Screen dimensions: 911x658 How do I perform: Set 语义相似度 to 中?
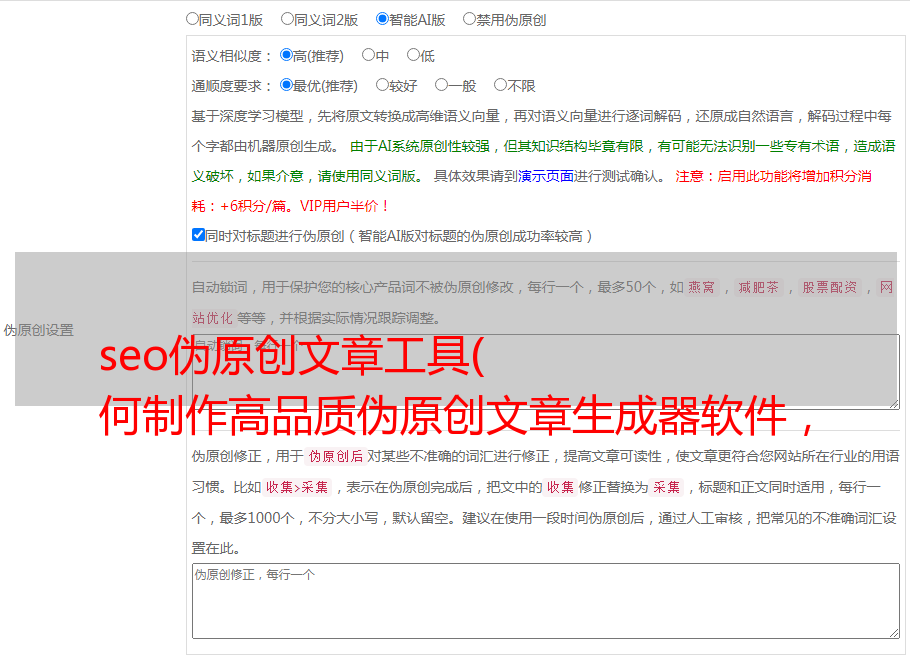click(x=368, y=55)
